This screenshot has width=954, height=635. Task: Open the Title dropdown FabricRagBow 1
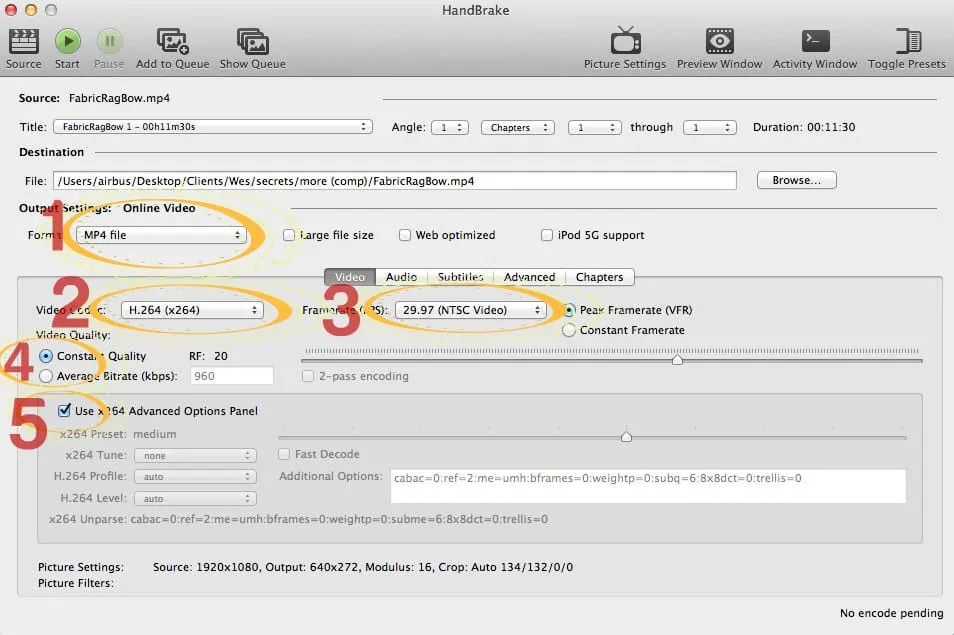click(213, 127)
